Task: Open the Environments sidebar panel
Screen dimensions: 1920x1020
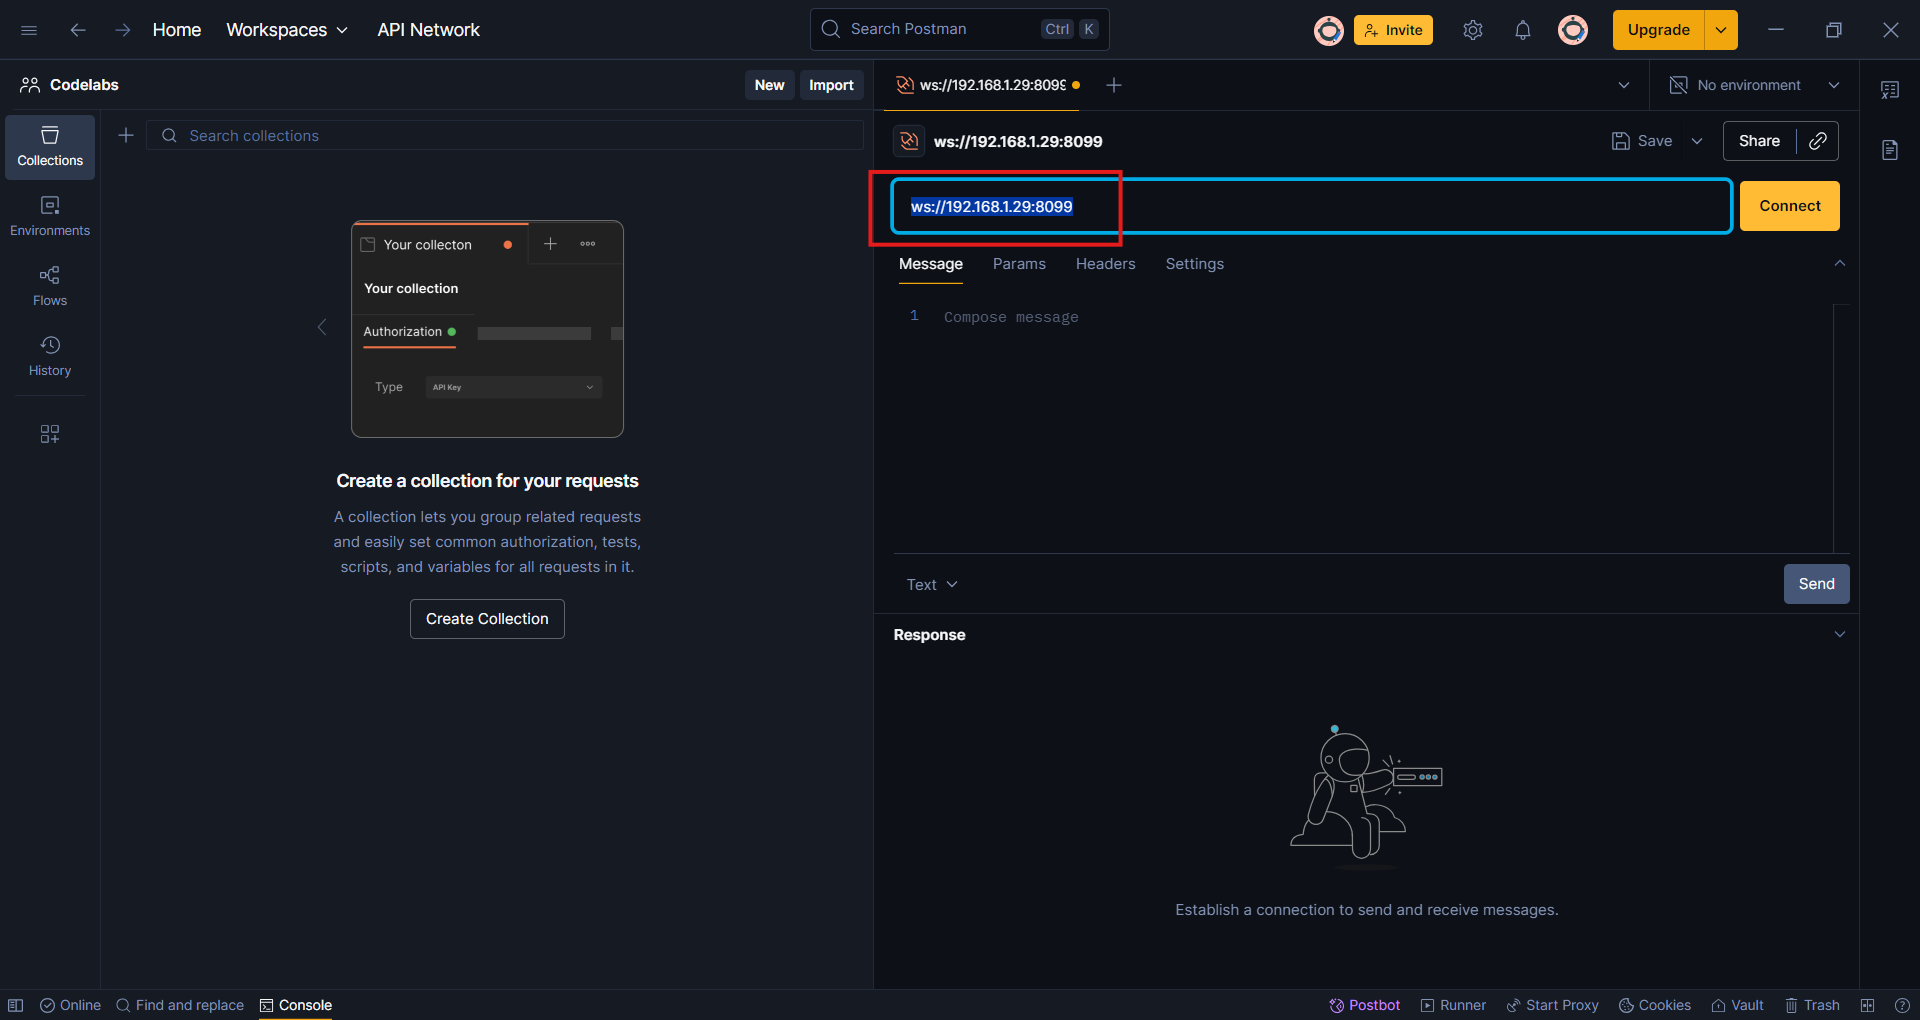Action: 50,217
